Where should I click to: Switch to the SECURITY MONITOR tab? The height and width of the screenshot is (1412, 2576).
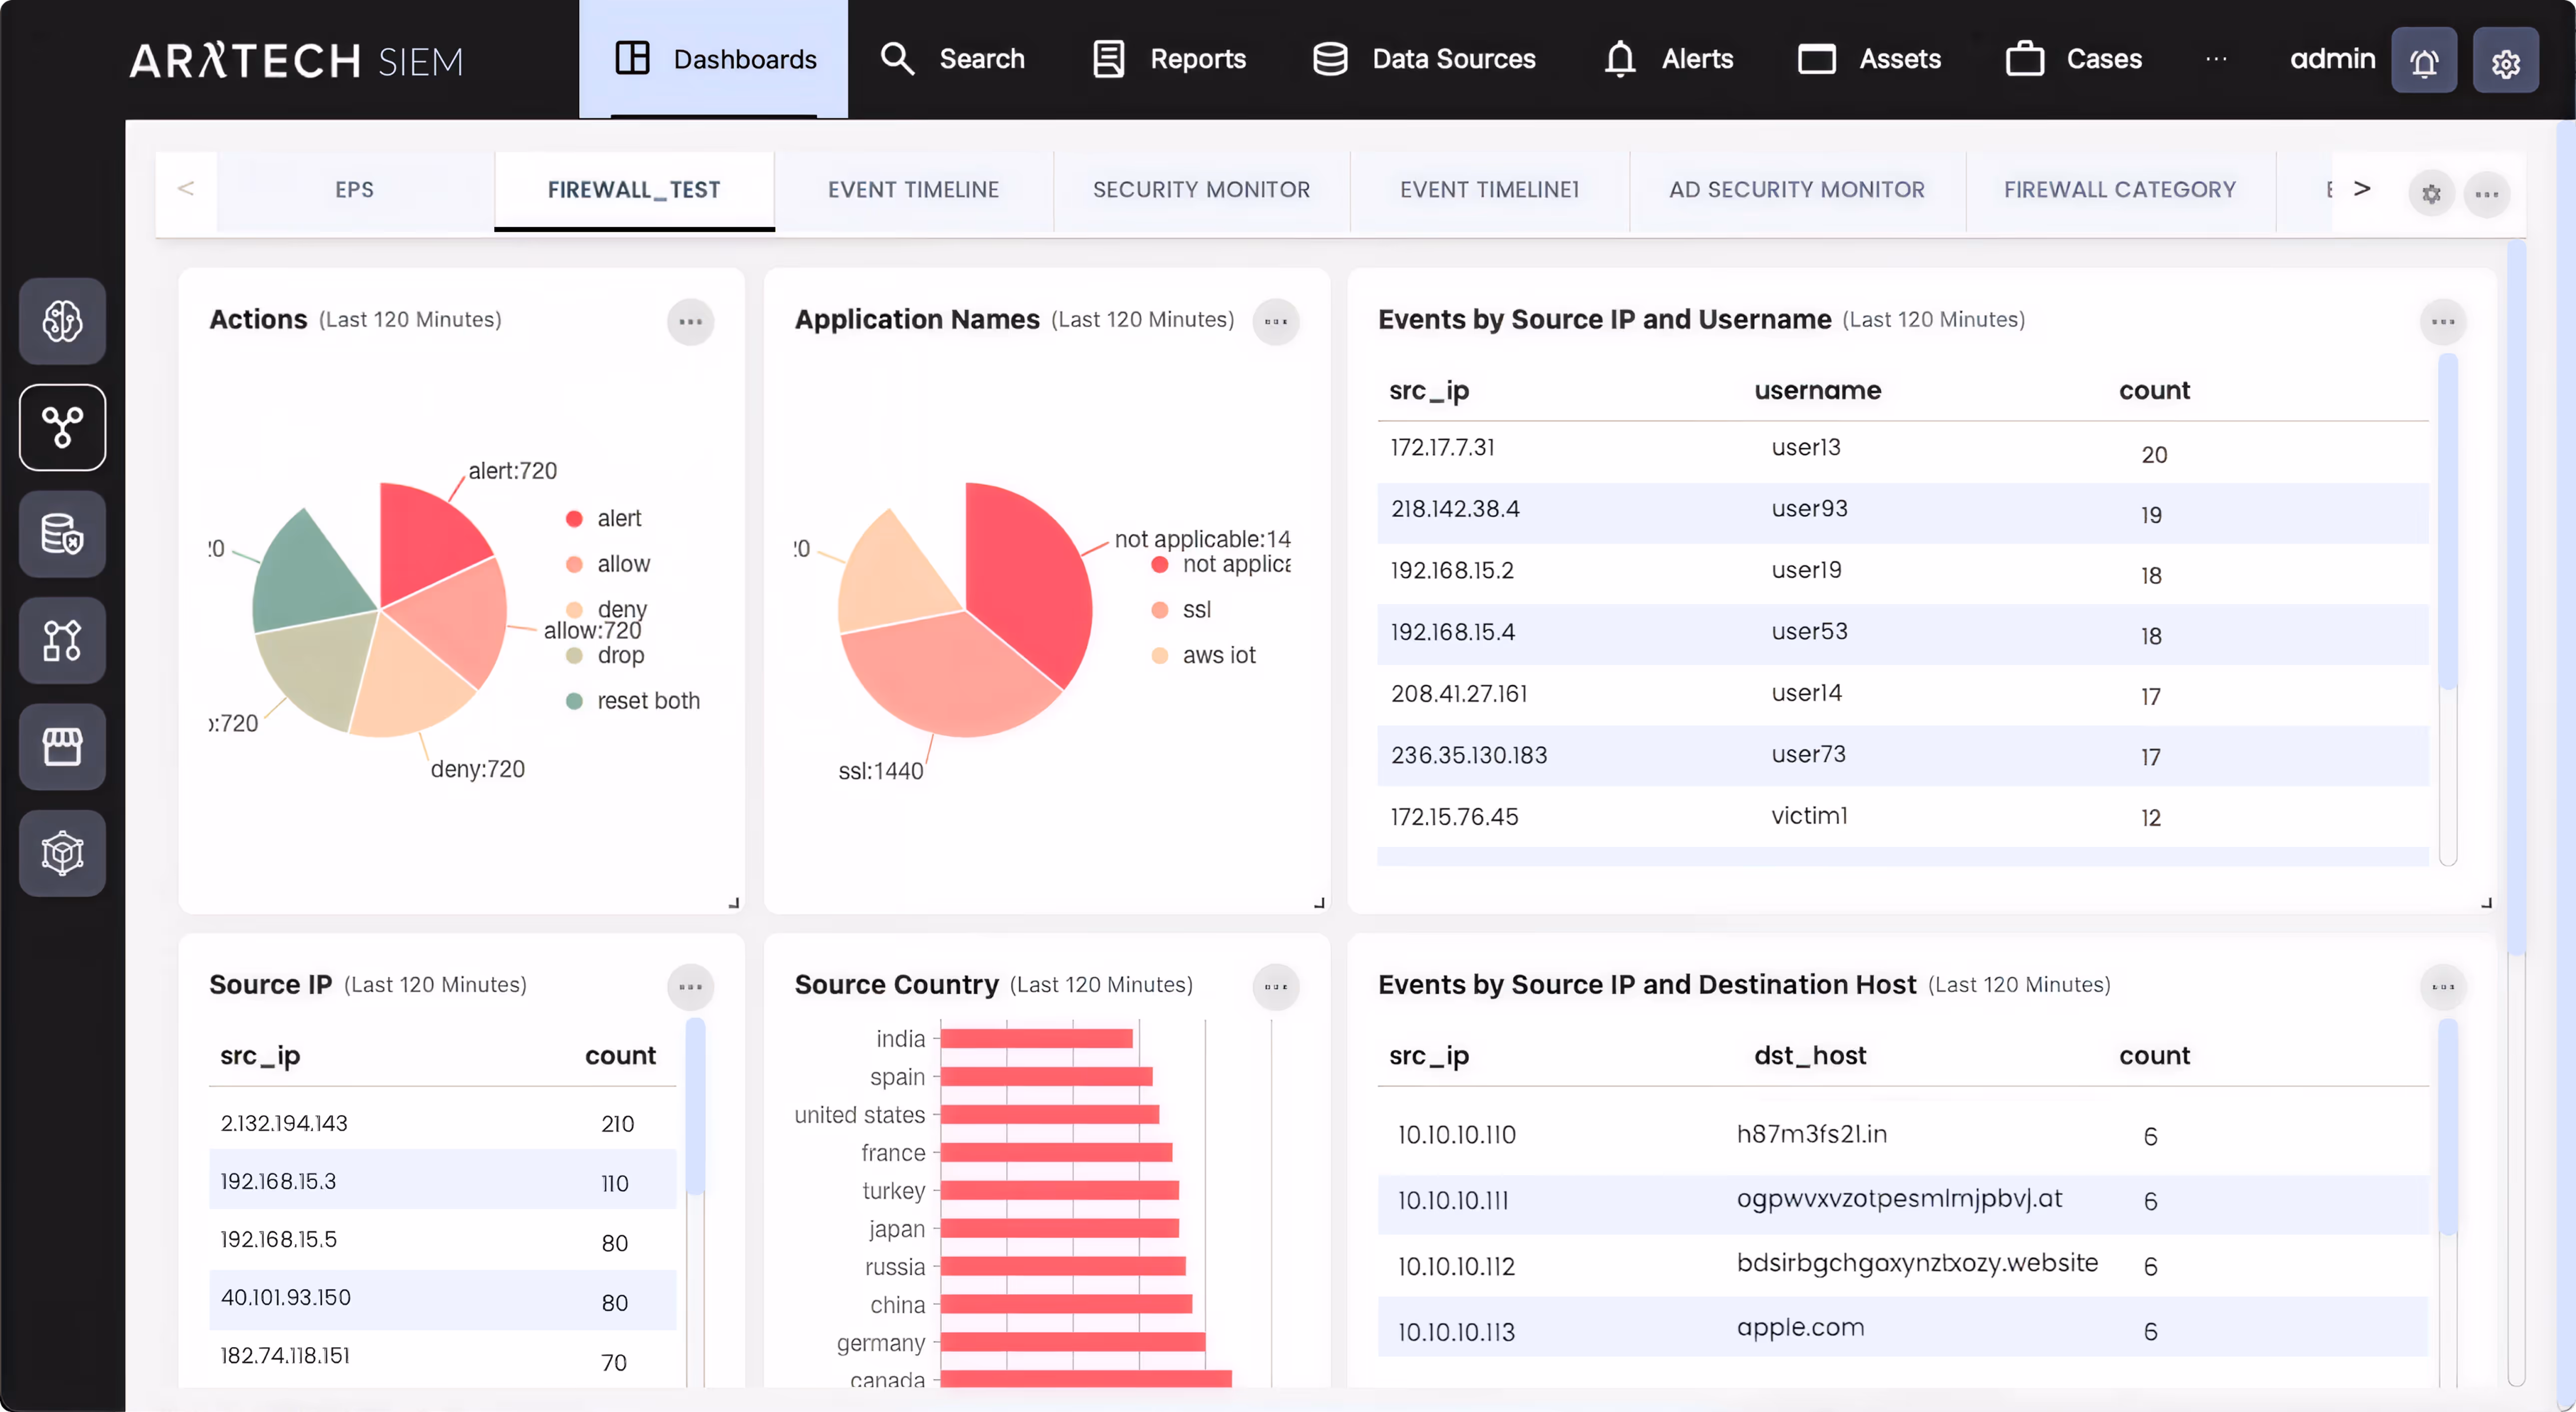pyautogui.click(x=1201, y=190)
